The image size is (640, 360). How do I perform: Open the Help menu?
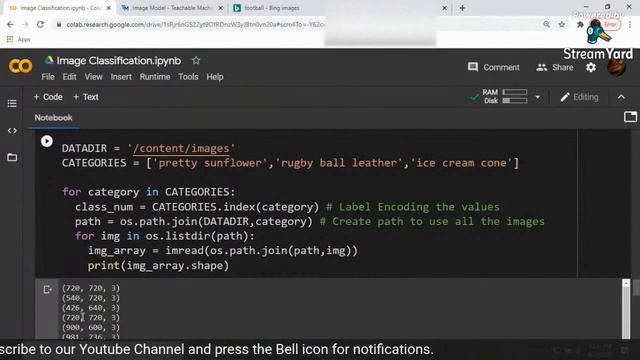[x=215, y=77]
